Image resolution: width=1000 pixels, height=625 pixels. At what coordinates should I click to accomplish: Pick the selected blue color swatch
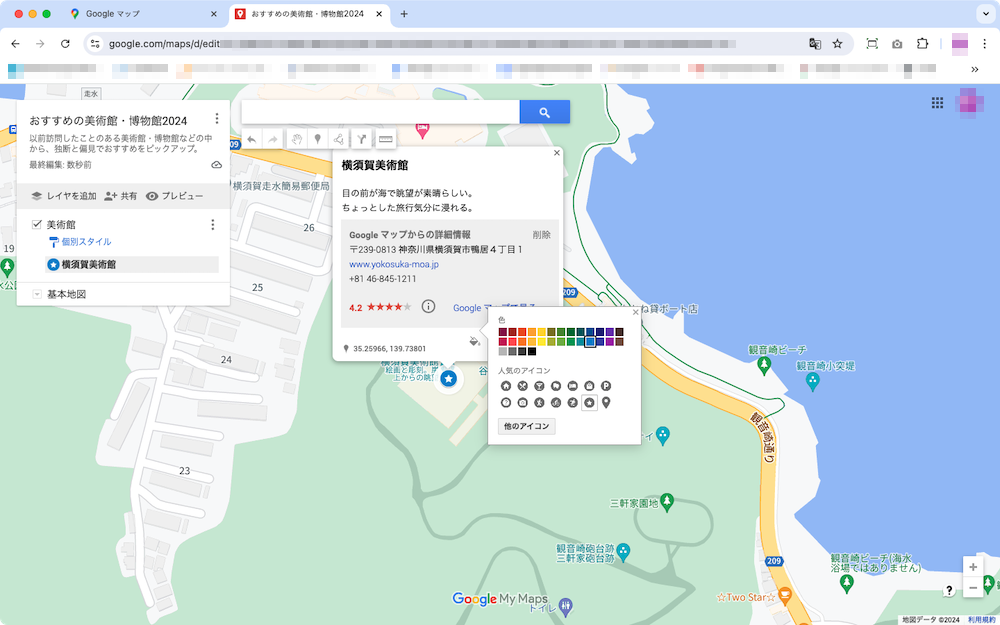point(590,342)
